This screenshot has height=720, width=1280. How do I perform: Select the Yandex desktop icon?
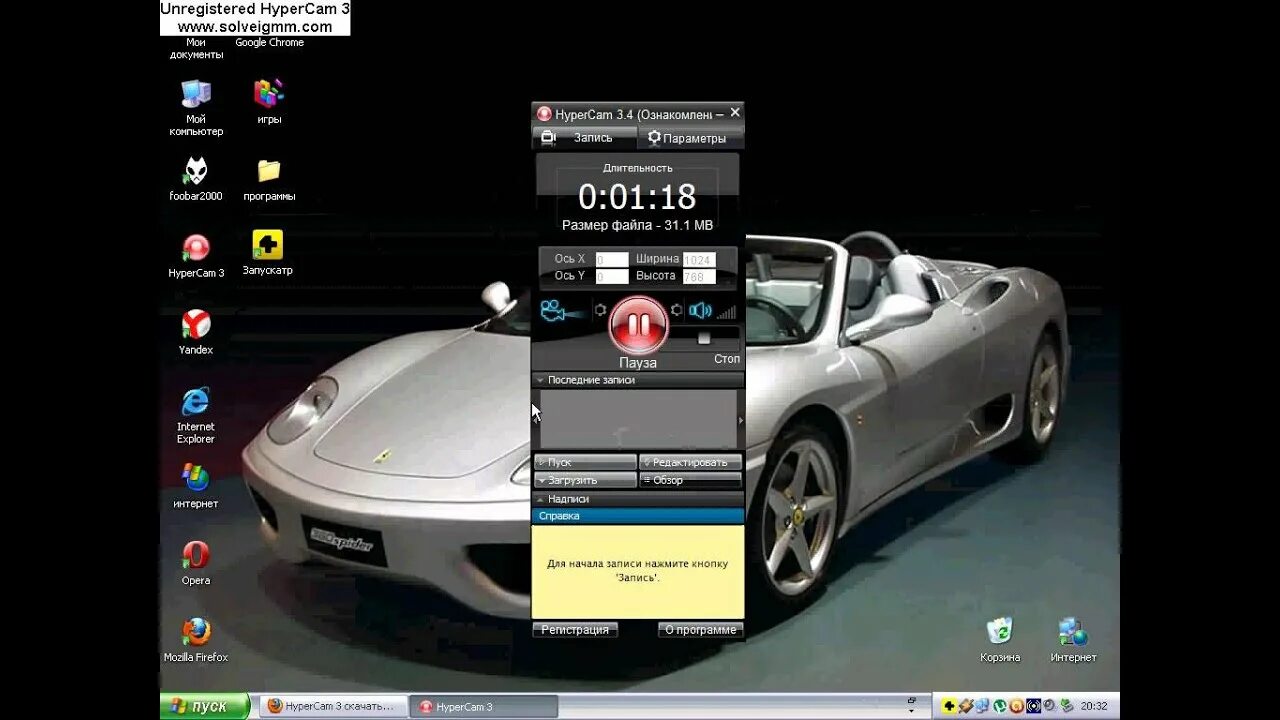point(196,332)
